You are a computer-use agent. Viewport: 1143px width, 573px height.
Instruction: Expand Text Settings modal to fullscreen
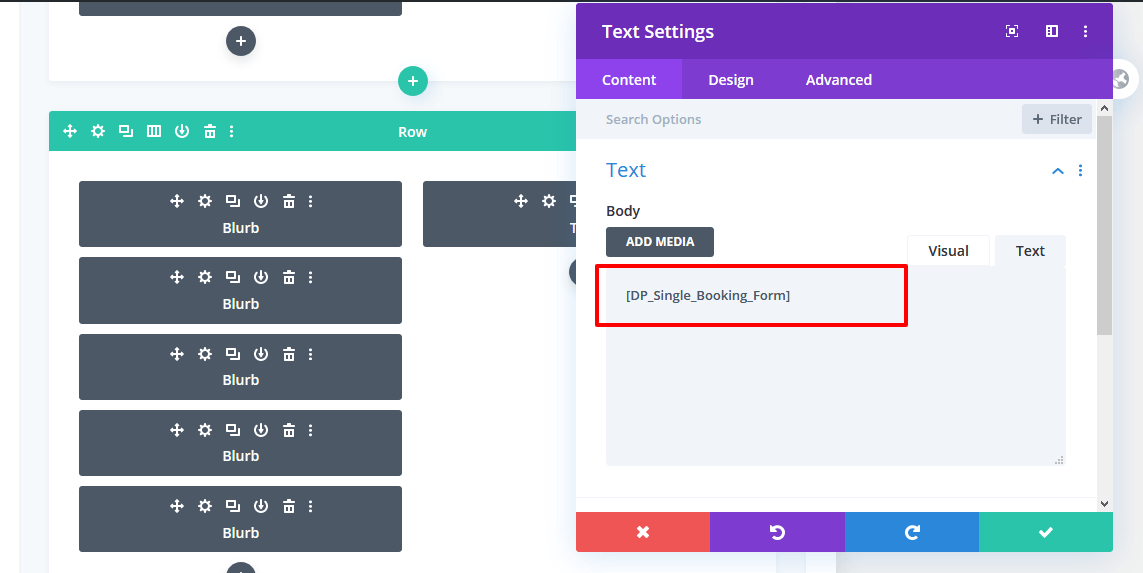point(1012,31)
